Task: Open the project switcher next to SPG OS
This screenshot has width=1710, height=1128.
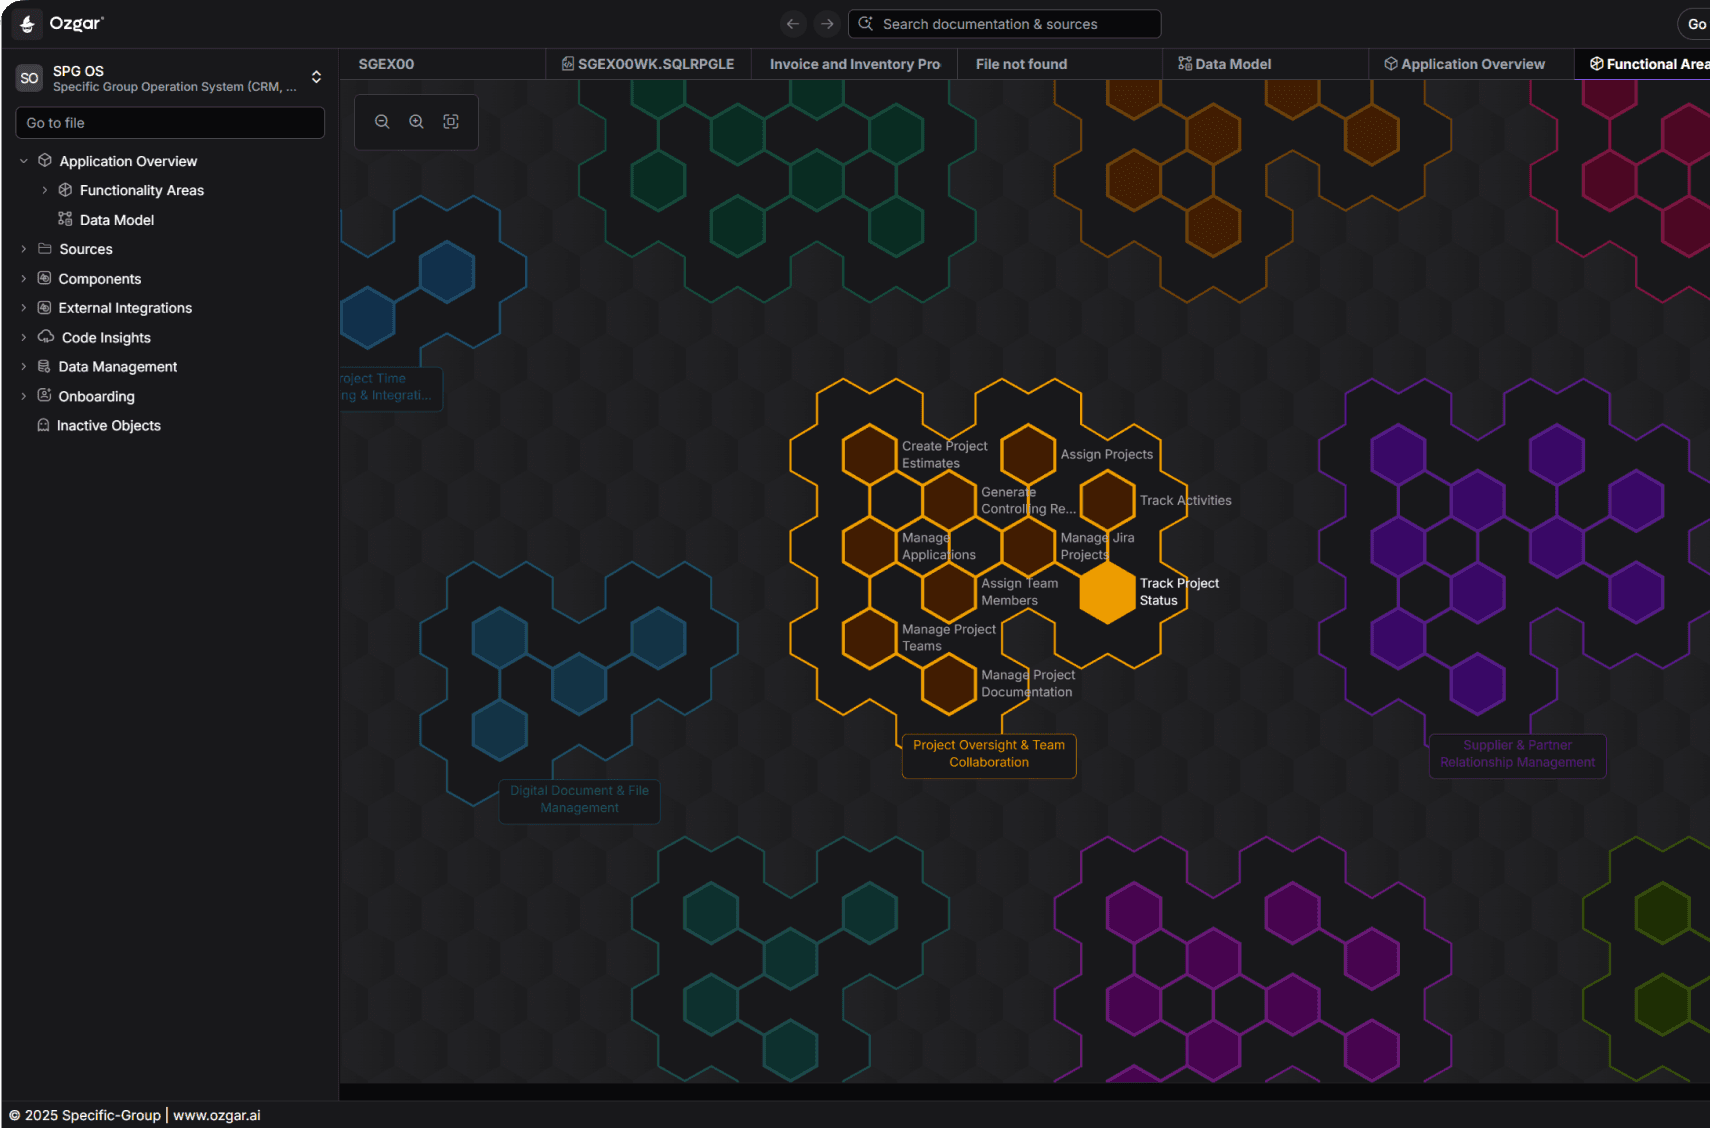Action: click(316, 77)
